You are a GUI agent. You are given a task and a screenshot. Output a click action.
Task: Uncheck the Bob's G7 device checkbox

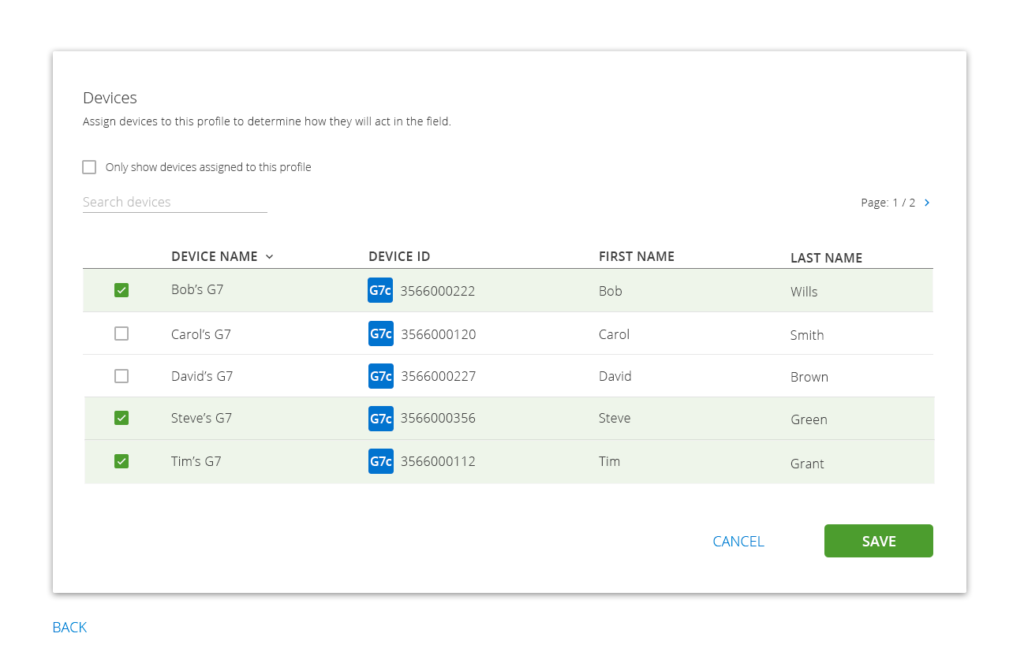pos(121,291)
